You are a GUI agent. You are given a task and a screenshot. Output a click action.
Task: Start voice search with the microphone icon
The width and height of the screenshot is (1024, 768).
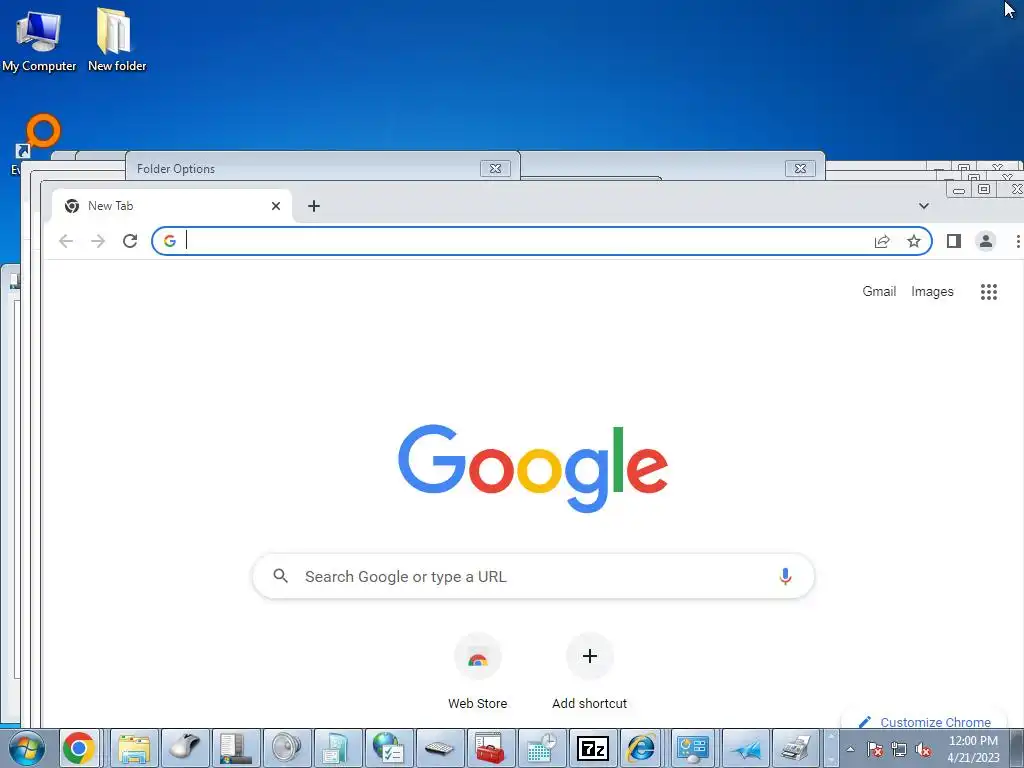(786, 576)
